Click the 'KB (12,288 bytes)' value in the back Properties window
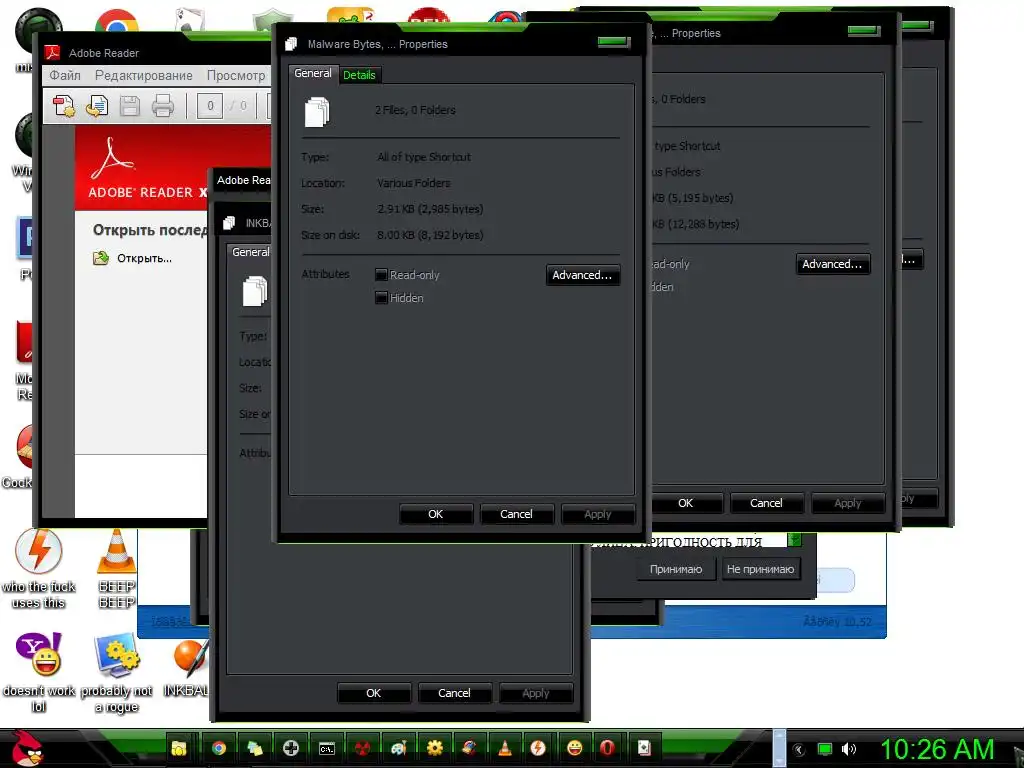The height and width of the screenshot is (768, 1024). click(696, 224)
